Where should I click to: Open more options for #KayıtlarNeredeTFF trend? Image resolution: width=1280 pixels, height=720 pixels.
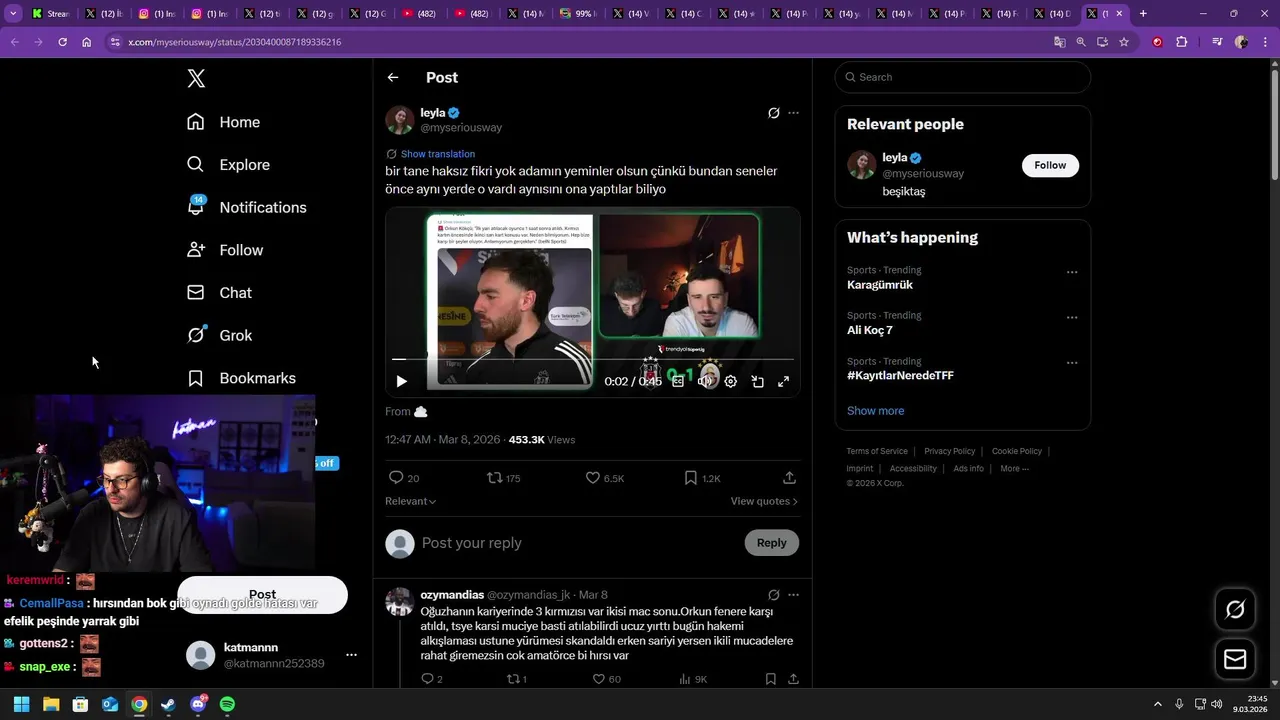tap(1072, 363)
